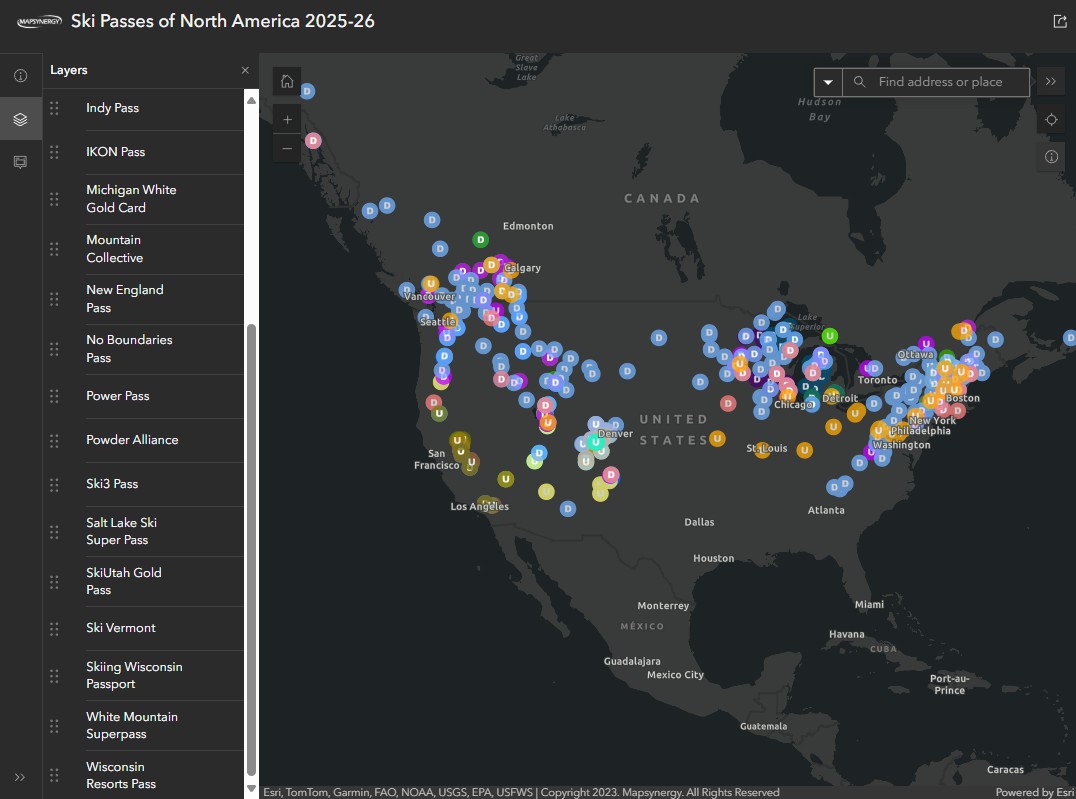Screen dimensions: 1076x799
Task: Select the Mountain Collective layer
Action: [x=114, y=248]
